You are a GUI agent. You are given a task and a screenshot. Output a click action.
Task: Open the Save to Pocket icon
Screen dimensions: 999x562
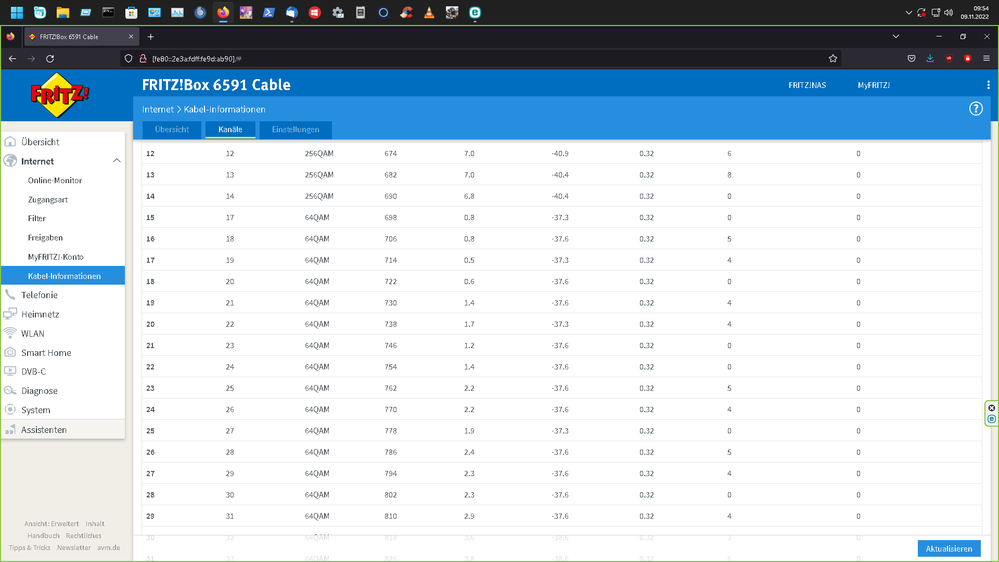(x=912, y=59)
